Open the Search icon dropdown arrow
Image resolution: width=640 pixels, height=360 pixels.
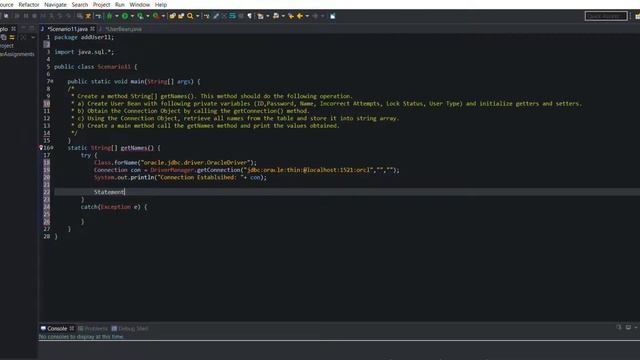(198, 16)
